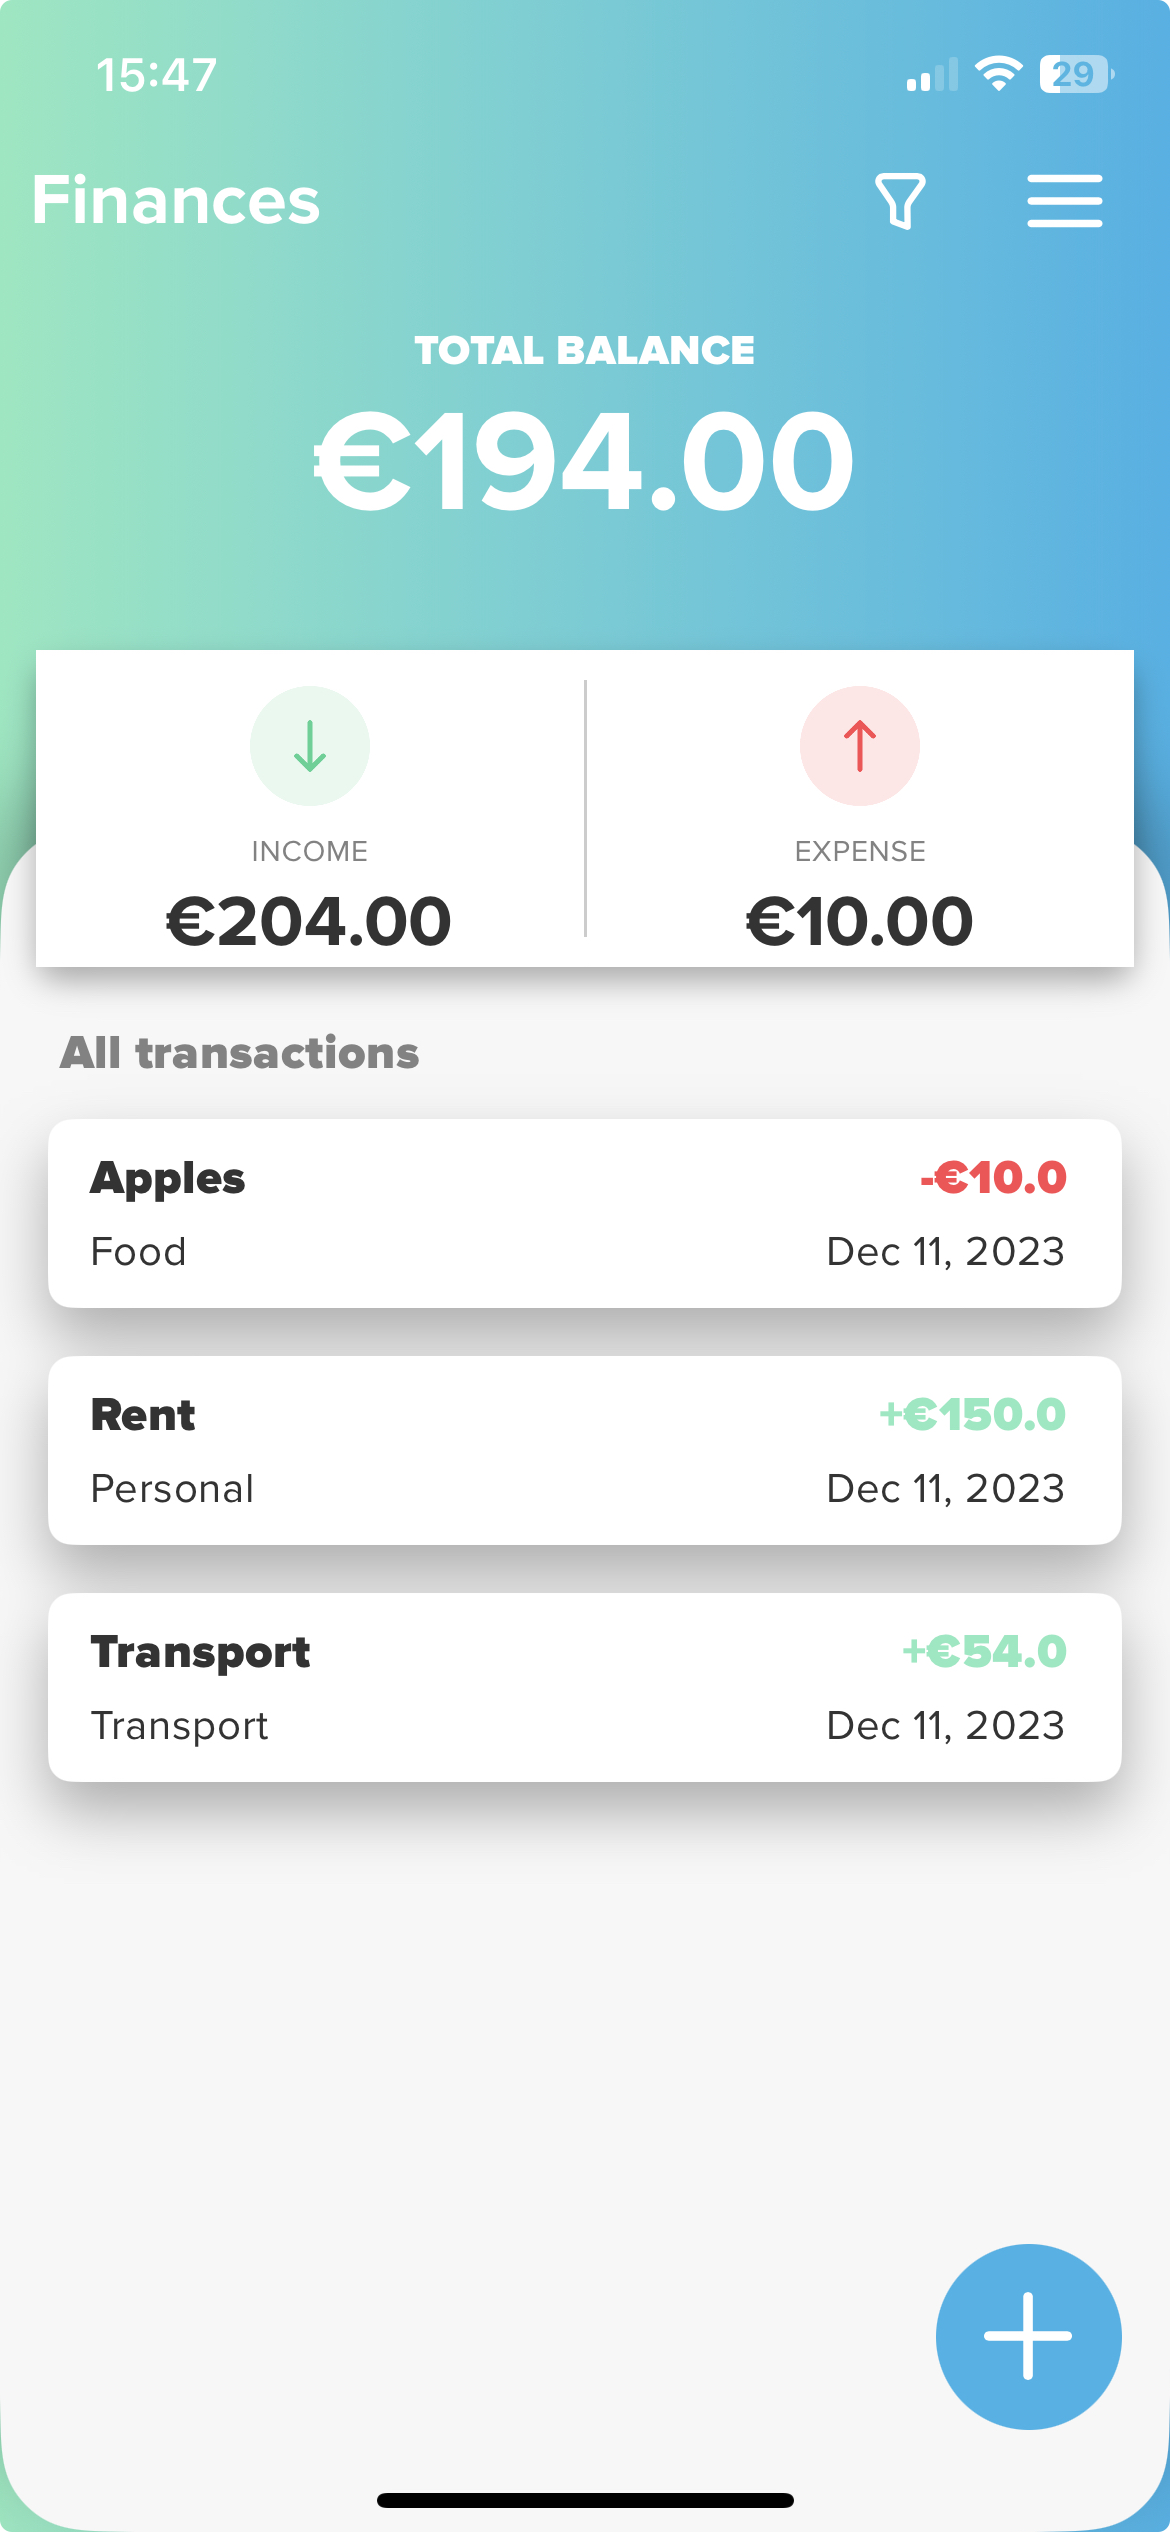1170x2532 pixels.
Task: Open the transaction filter funnel icon
Action: [x=900, y=201]
